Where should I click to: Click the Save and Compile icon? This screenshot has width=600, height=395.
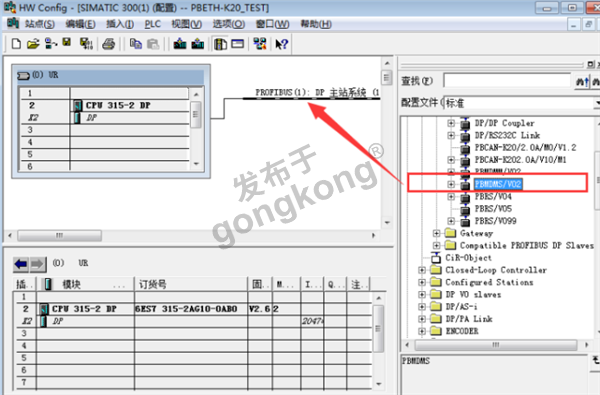[86, 44]
